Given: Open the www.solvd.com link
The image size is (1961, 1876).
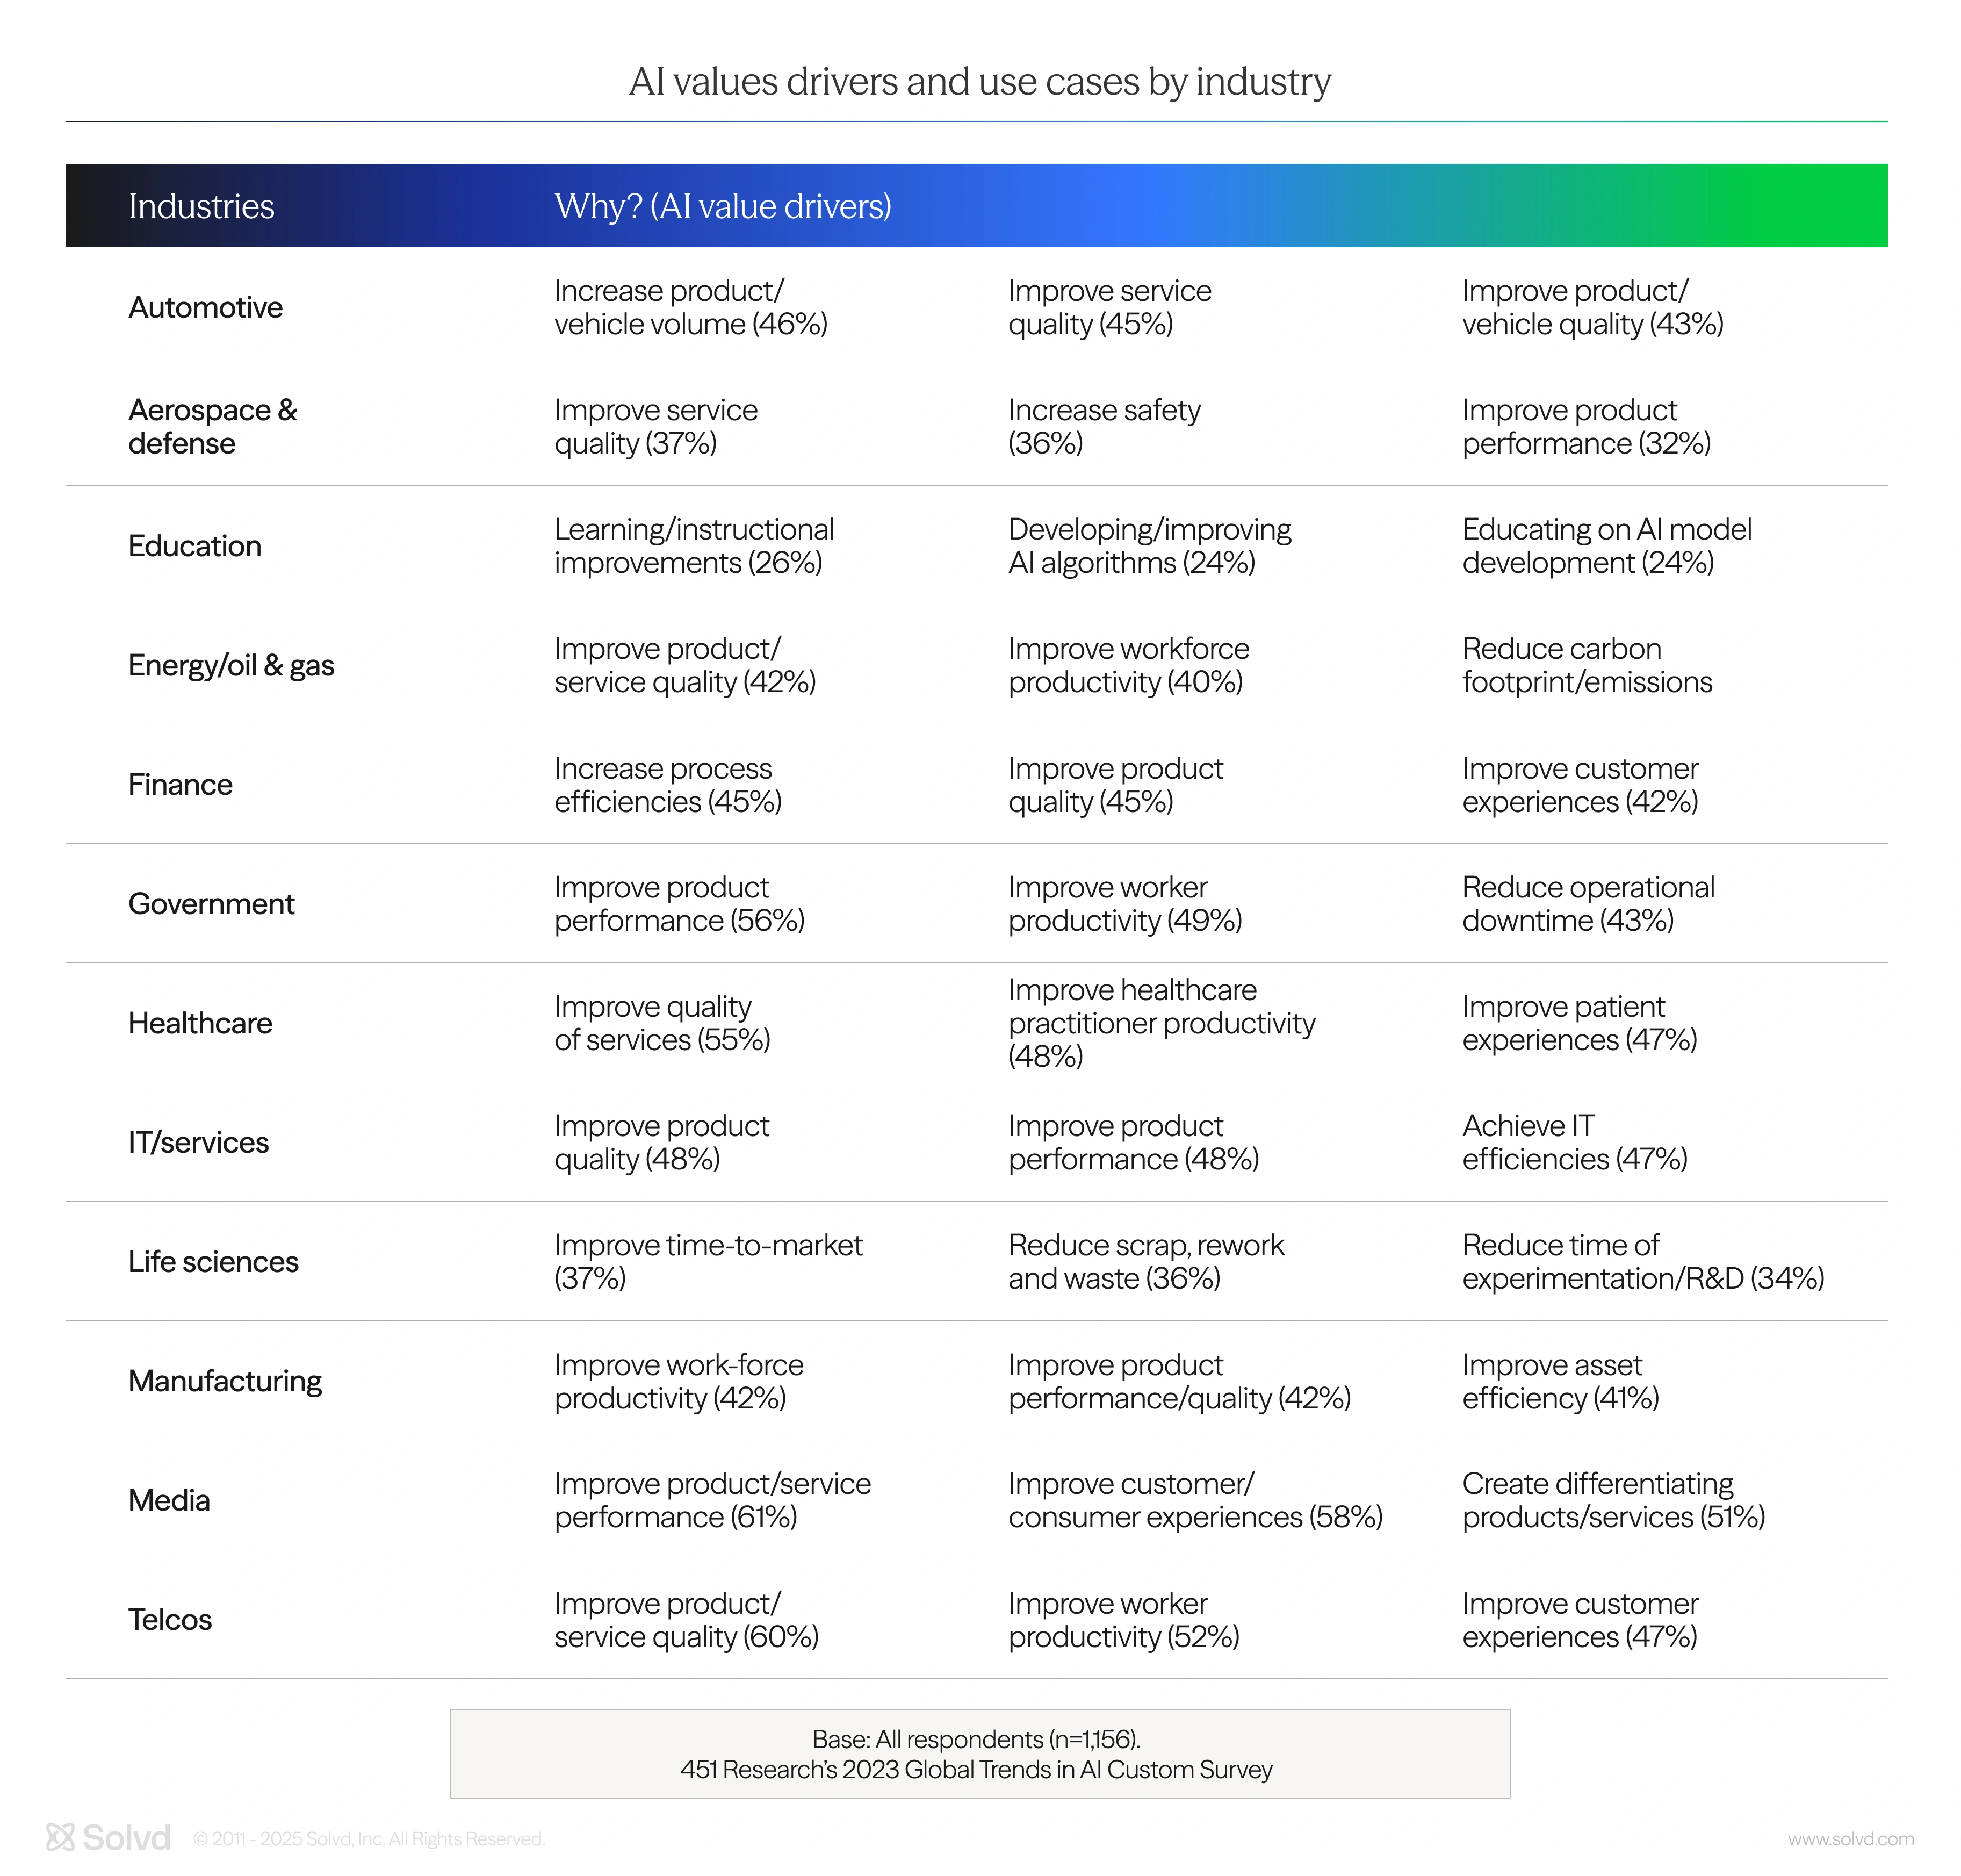Looking at the screenshot, I should coord(1850,1839).
